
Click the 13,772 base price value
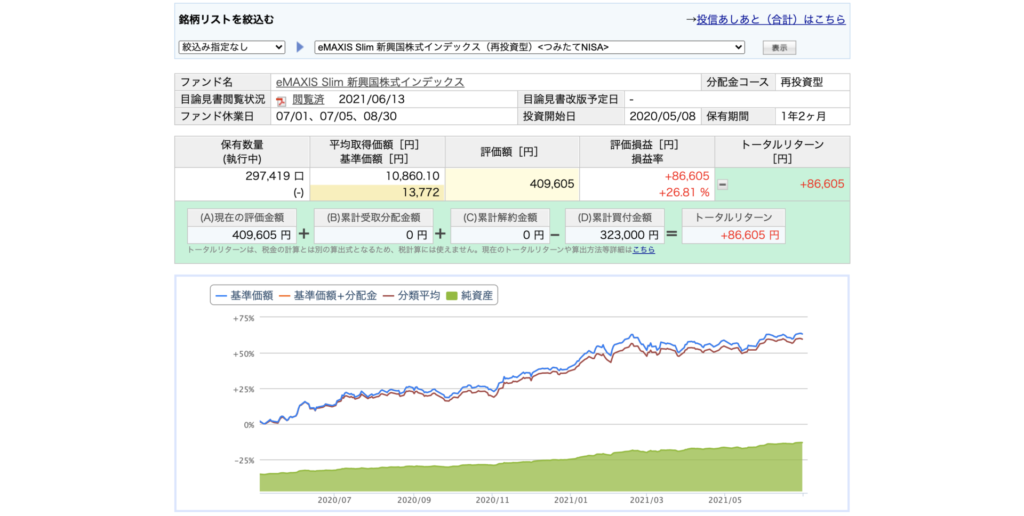(x=421, y=193)
